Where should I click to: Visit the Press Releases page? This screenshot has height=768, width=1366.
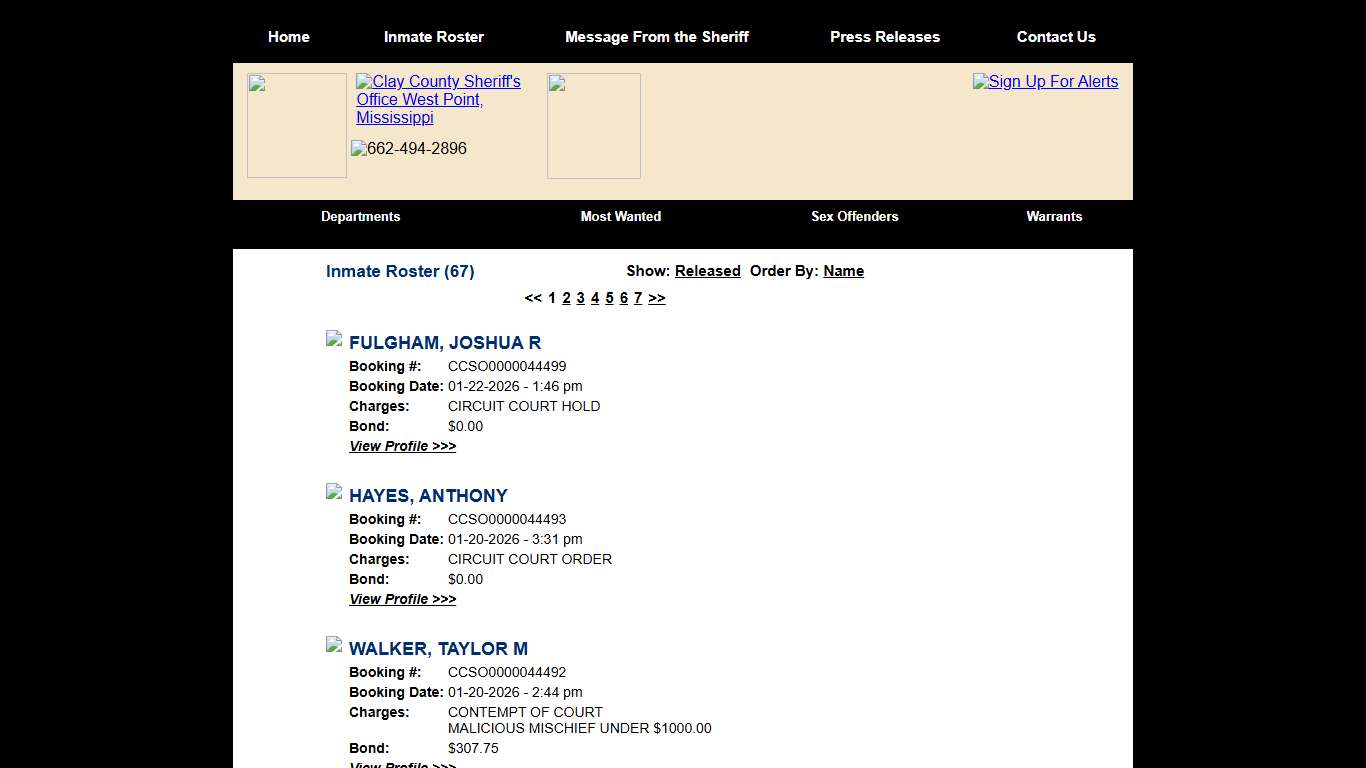[885, 37]
